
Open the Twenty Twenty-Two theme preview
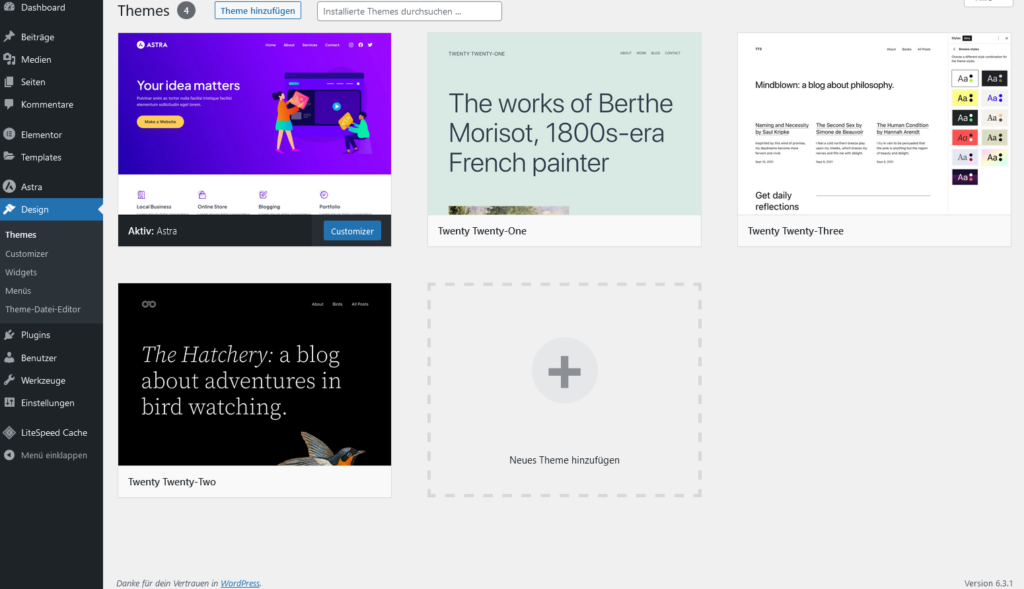[254, 374]
